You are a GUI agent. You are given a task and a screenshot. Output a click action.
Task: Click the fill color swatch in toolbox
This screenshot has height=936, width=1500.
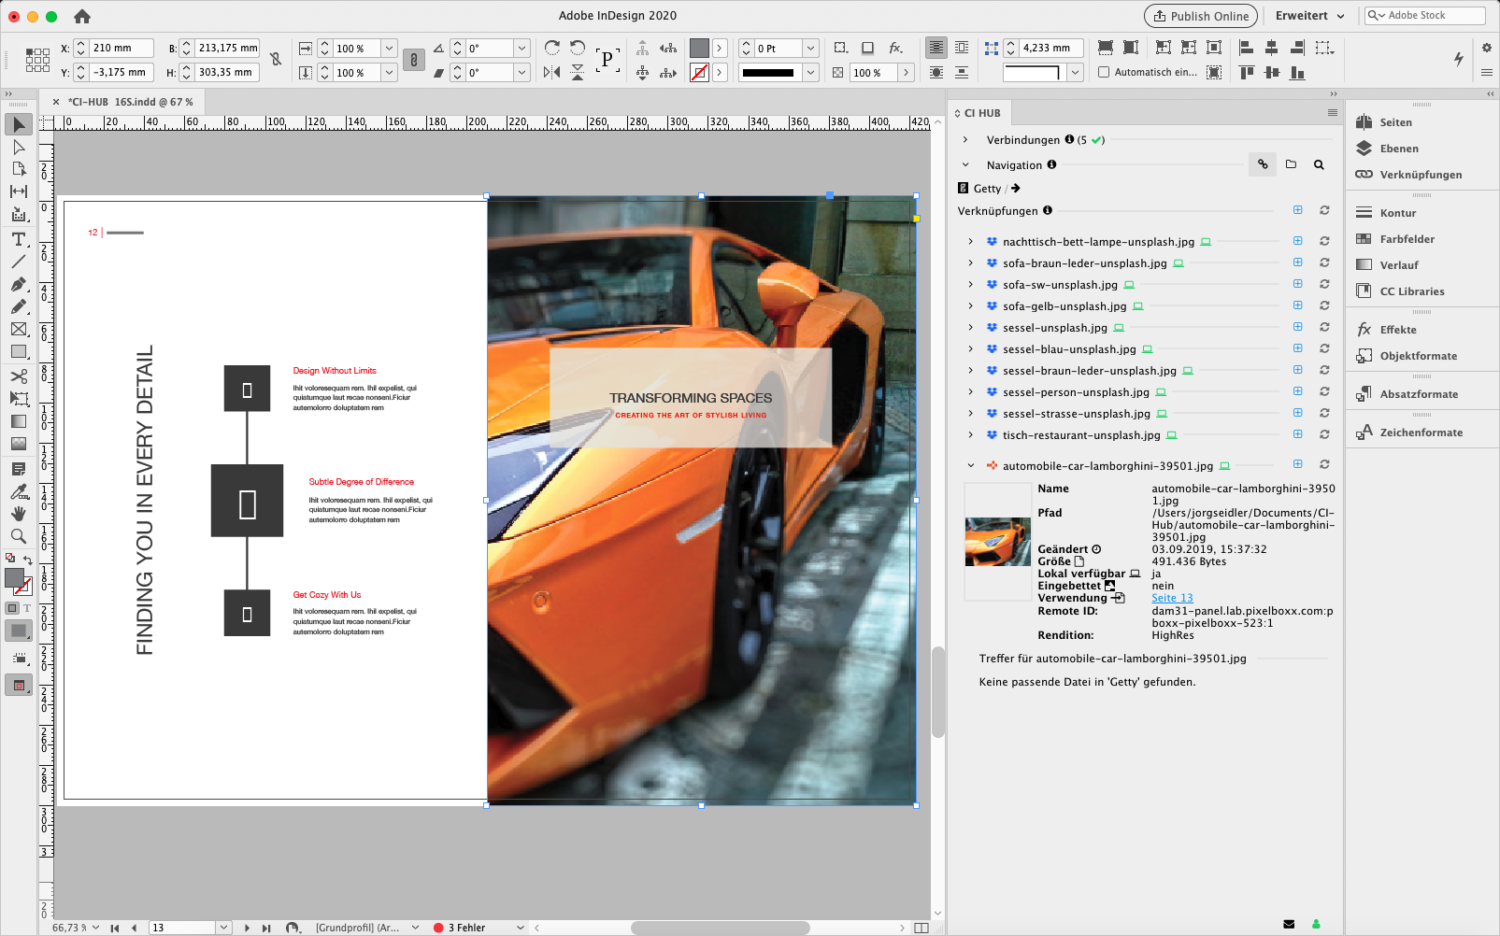(x=14, y=578)
